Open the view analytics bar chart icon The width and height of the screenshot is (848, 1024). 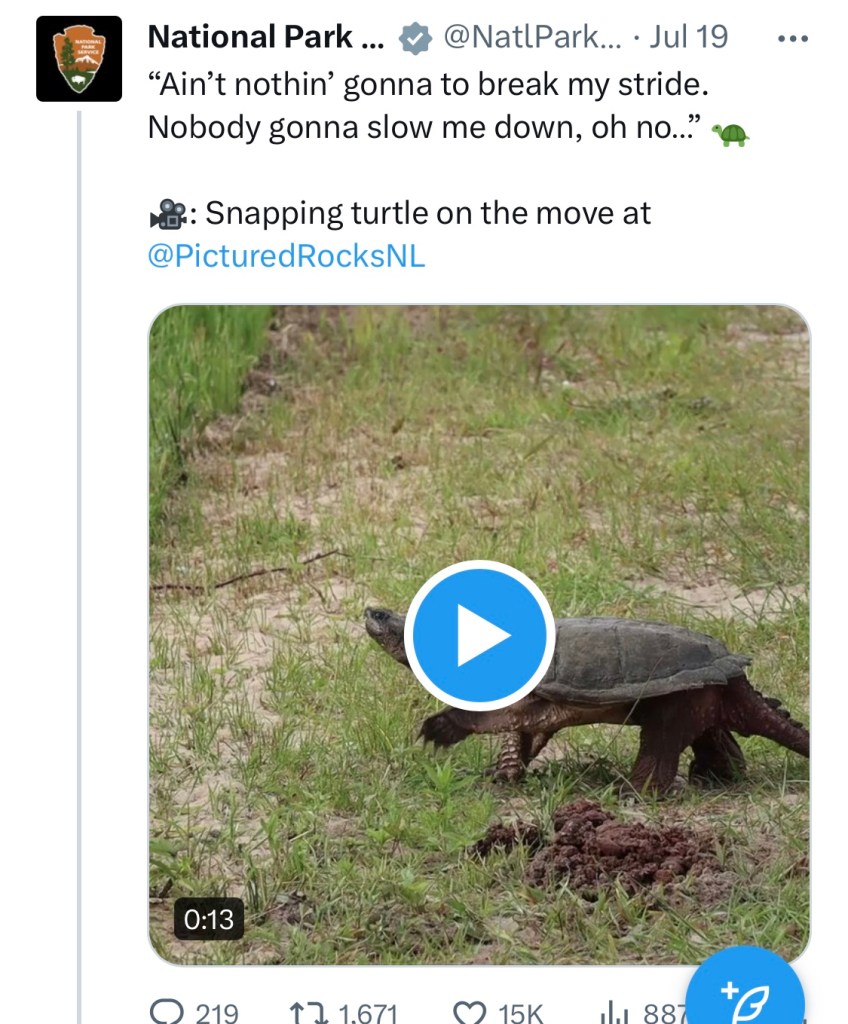612,1012
